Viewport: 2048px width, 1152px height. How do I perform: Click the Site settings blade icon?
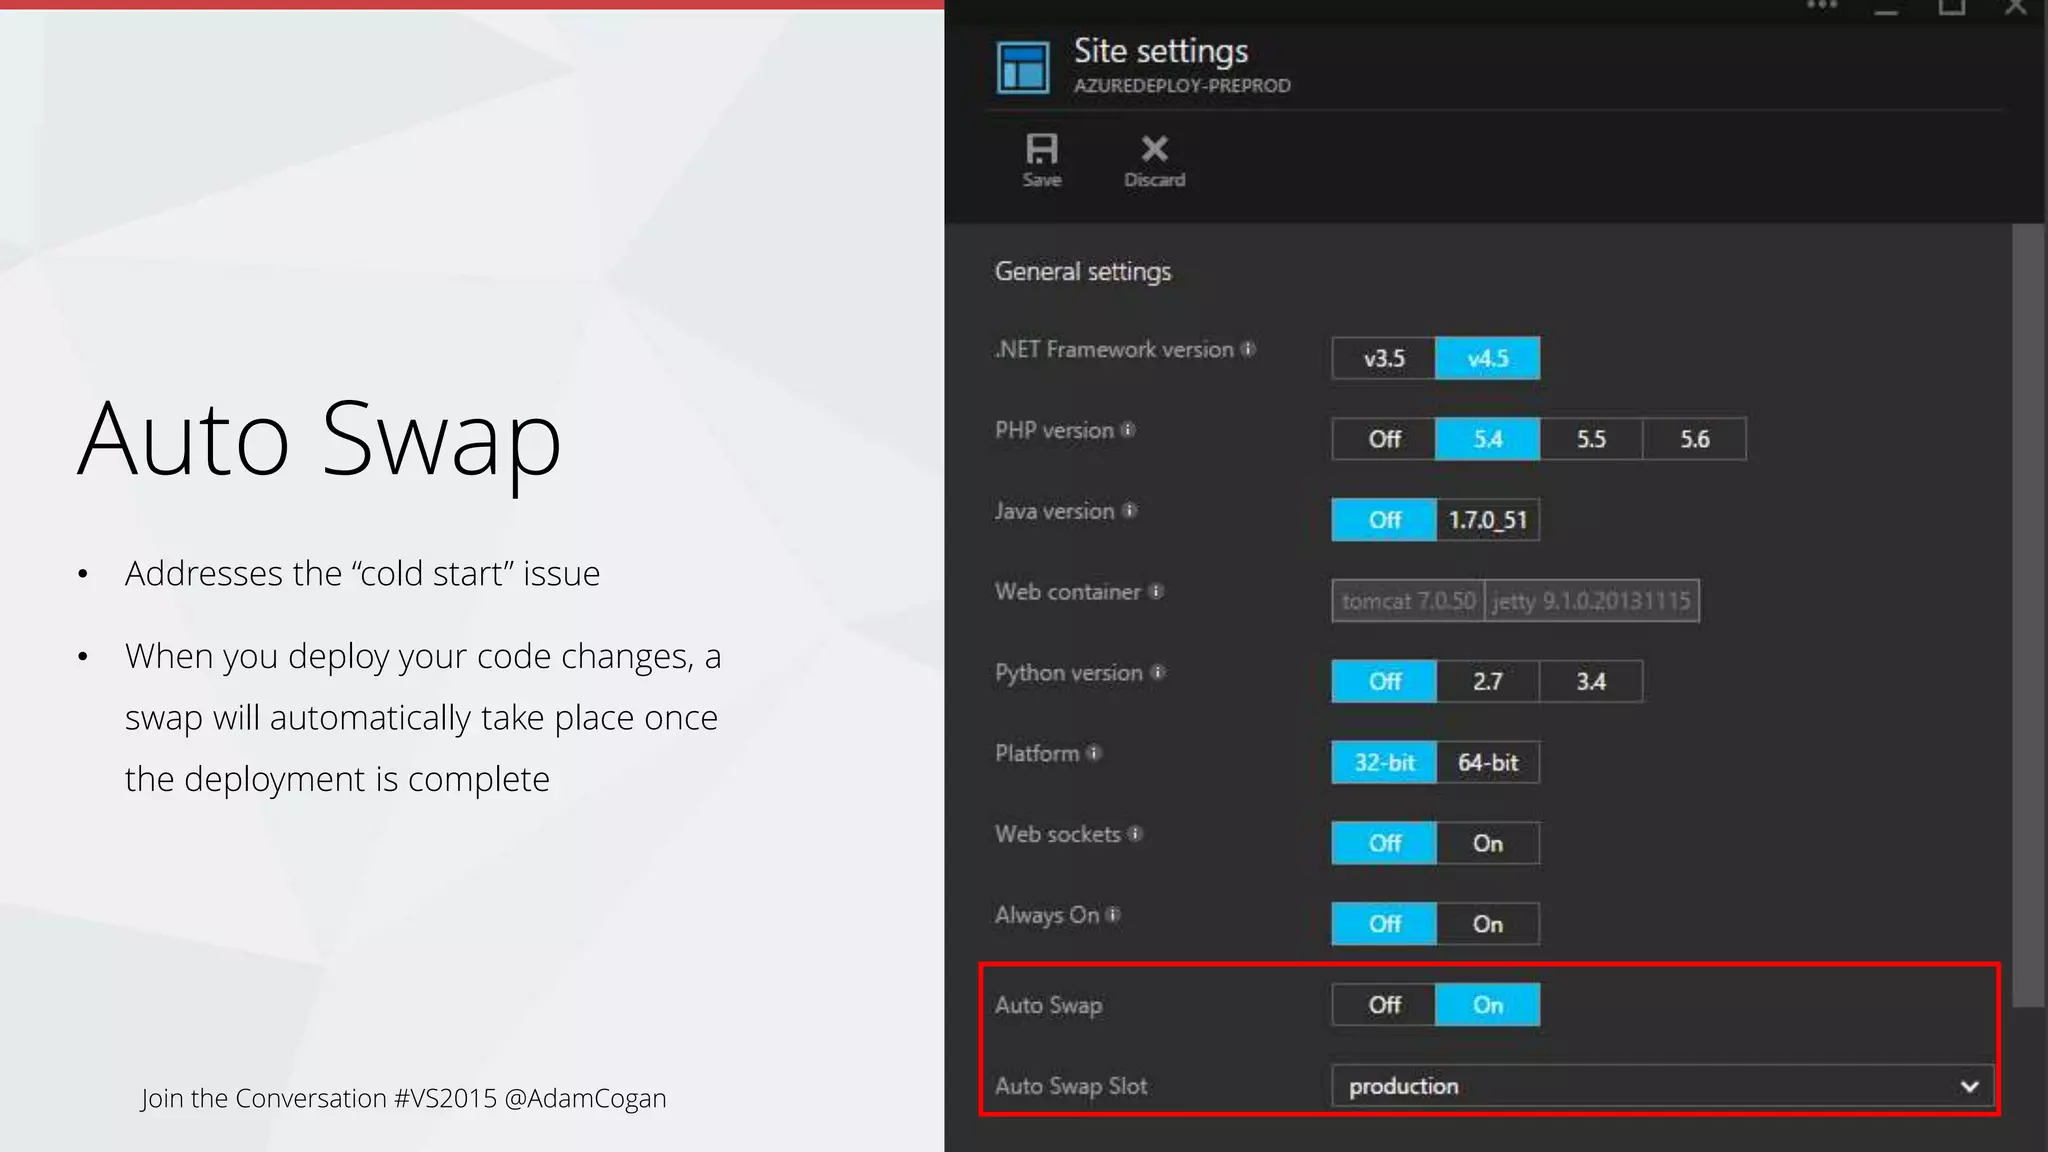click(1023, 67)
